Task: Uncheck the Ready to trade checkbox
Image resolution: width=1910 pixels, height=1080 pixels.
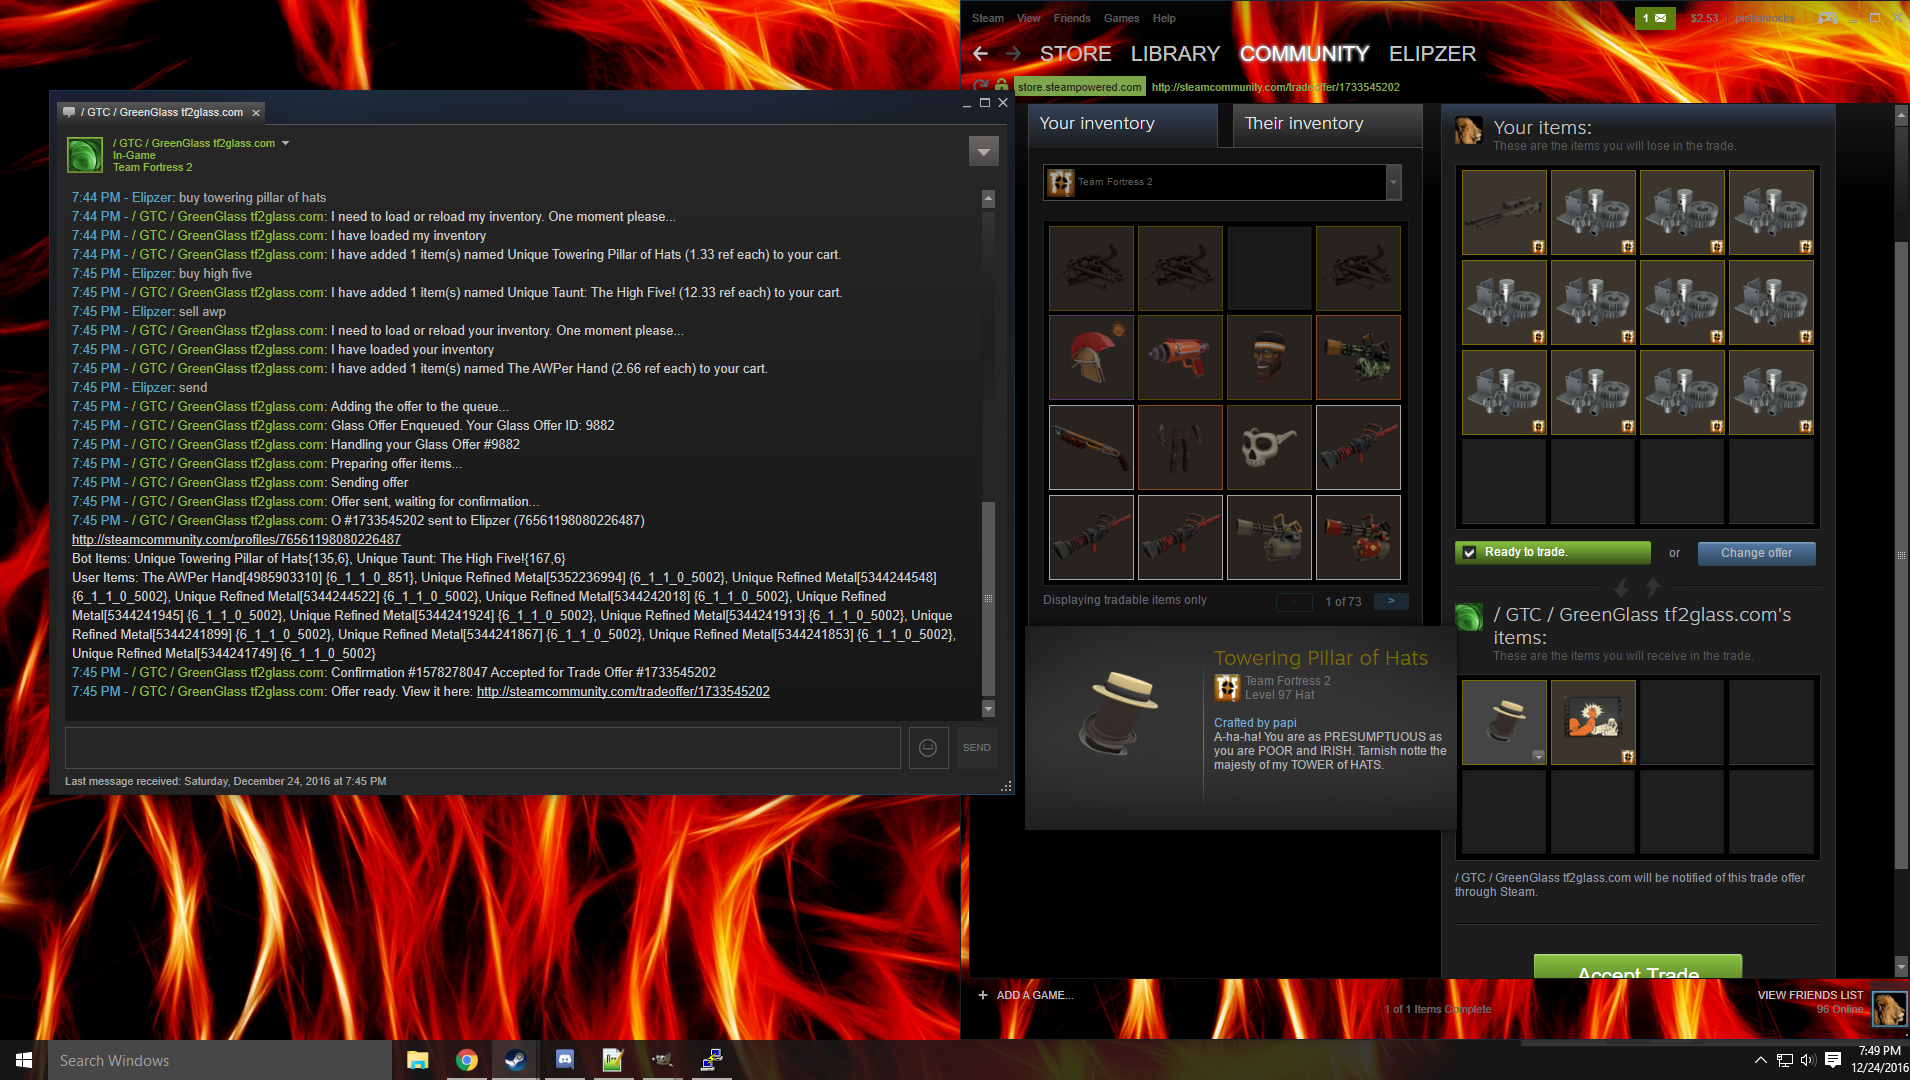Action: pyautogui.click(x=1469, y=552)
